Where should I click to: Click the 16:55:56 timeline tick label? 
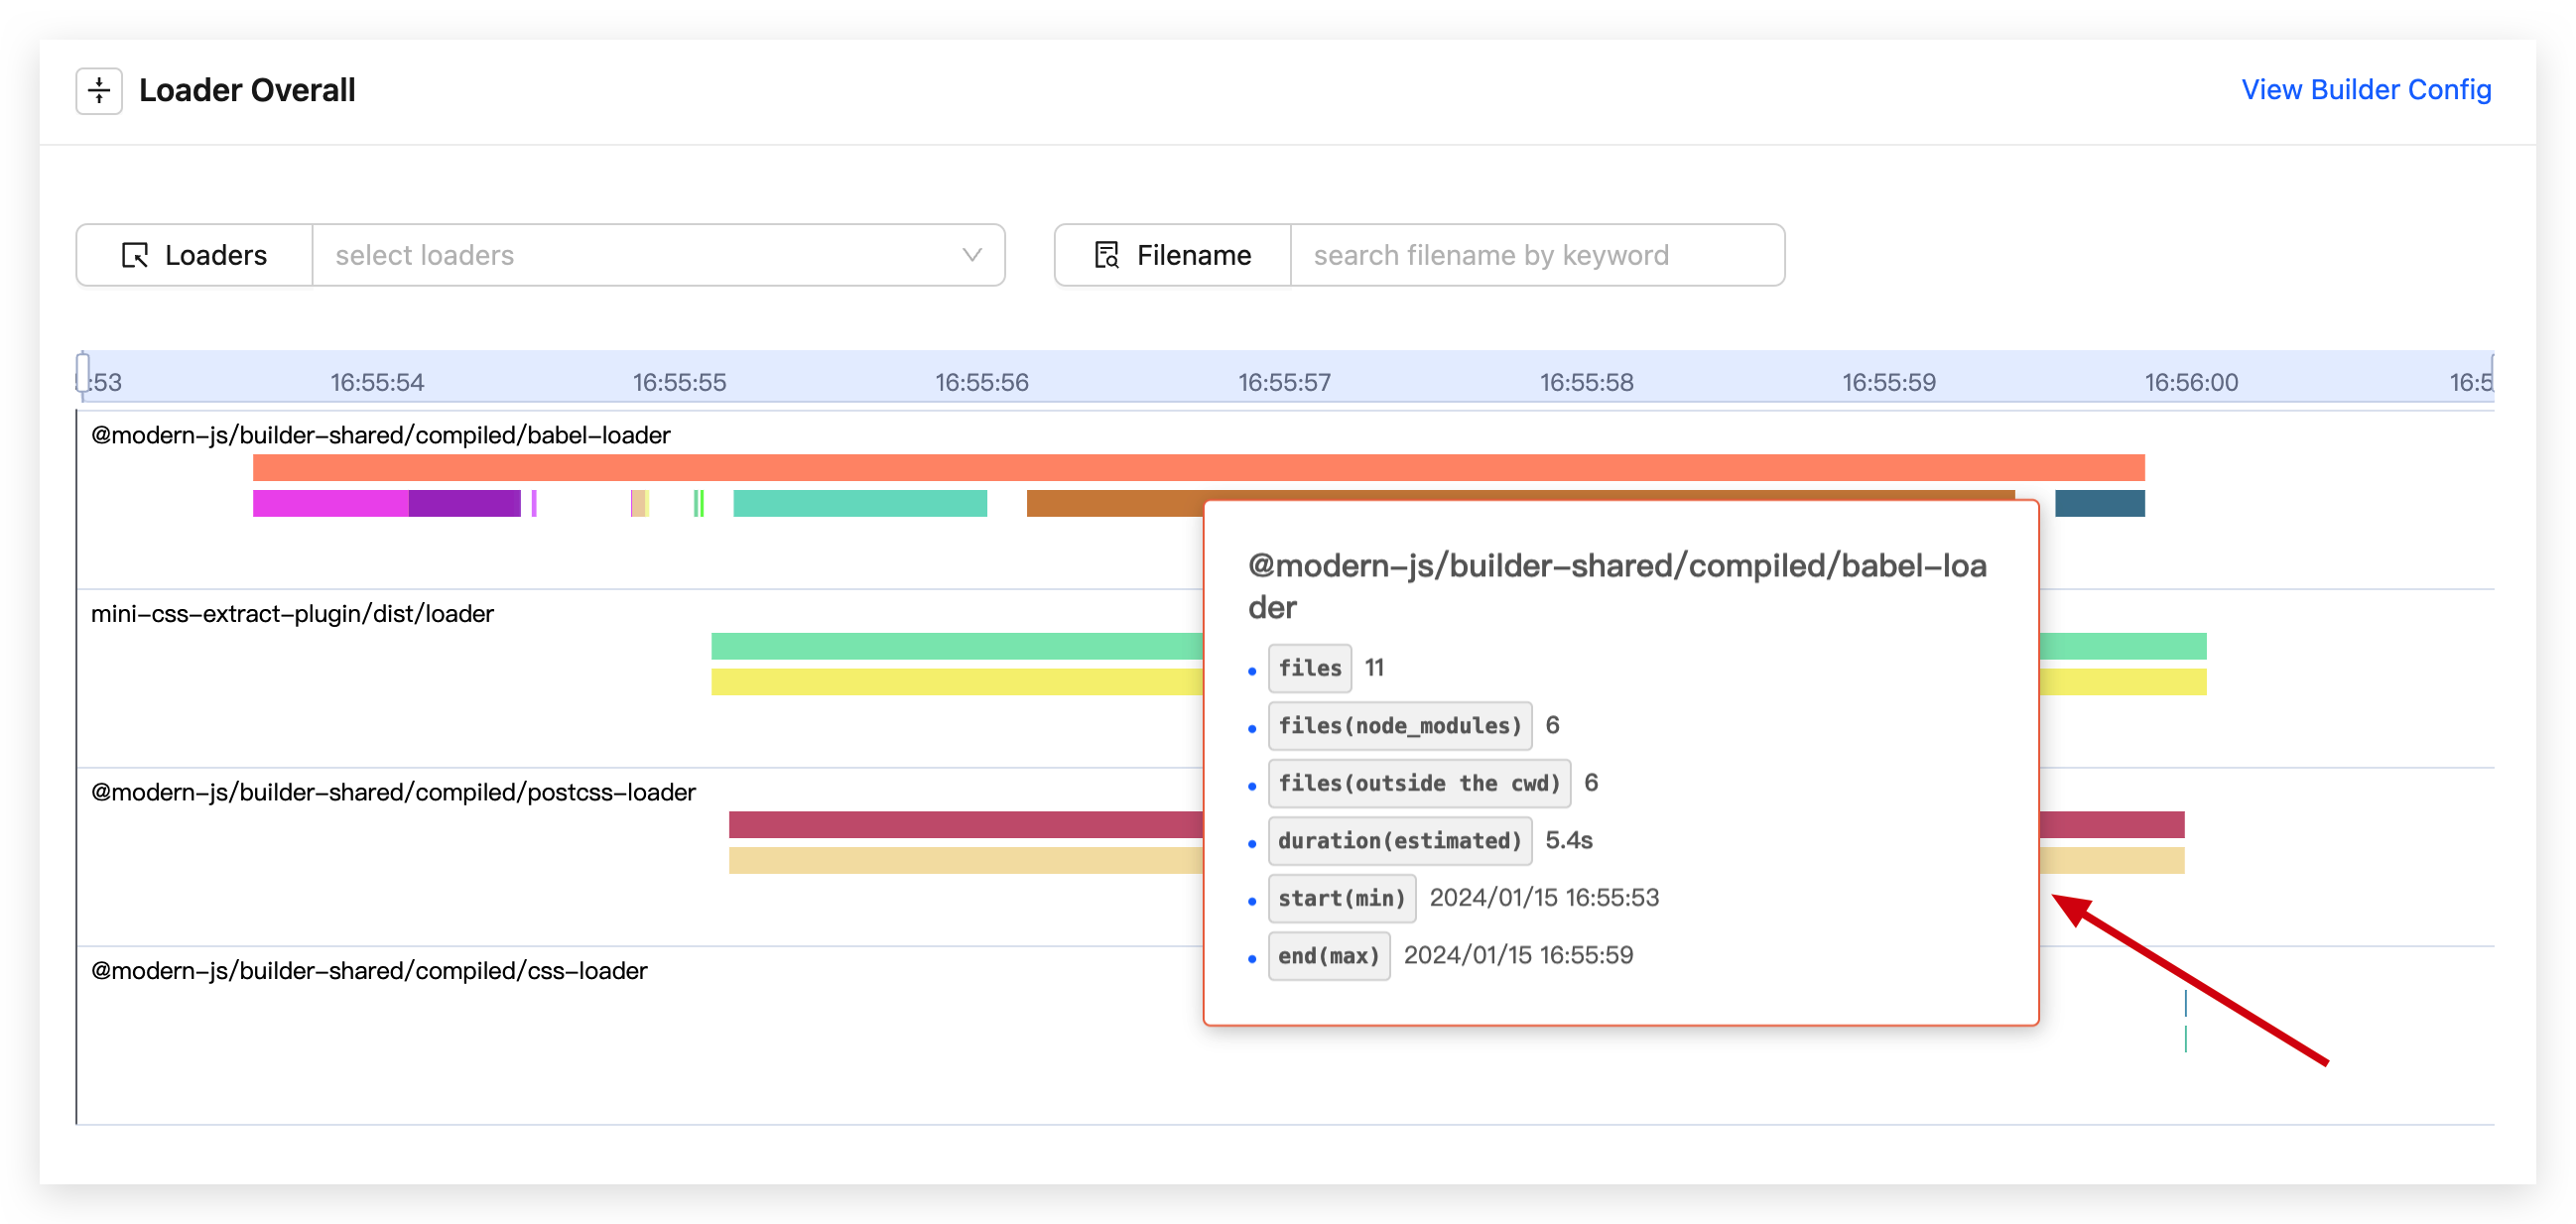click(981, 382)
